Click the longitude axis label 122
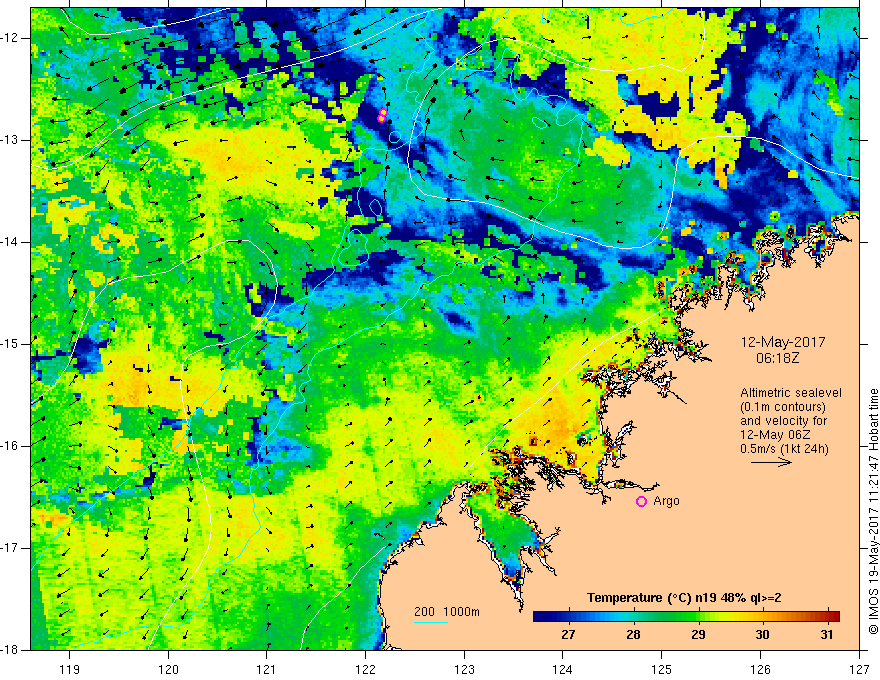This screenshot has width=880, height=680. coord(365,669)
